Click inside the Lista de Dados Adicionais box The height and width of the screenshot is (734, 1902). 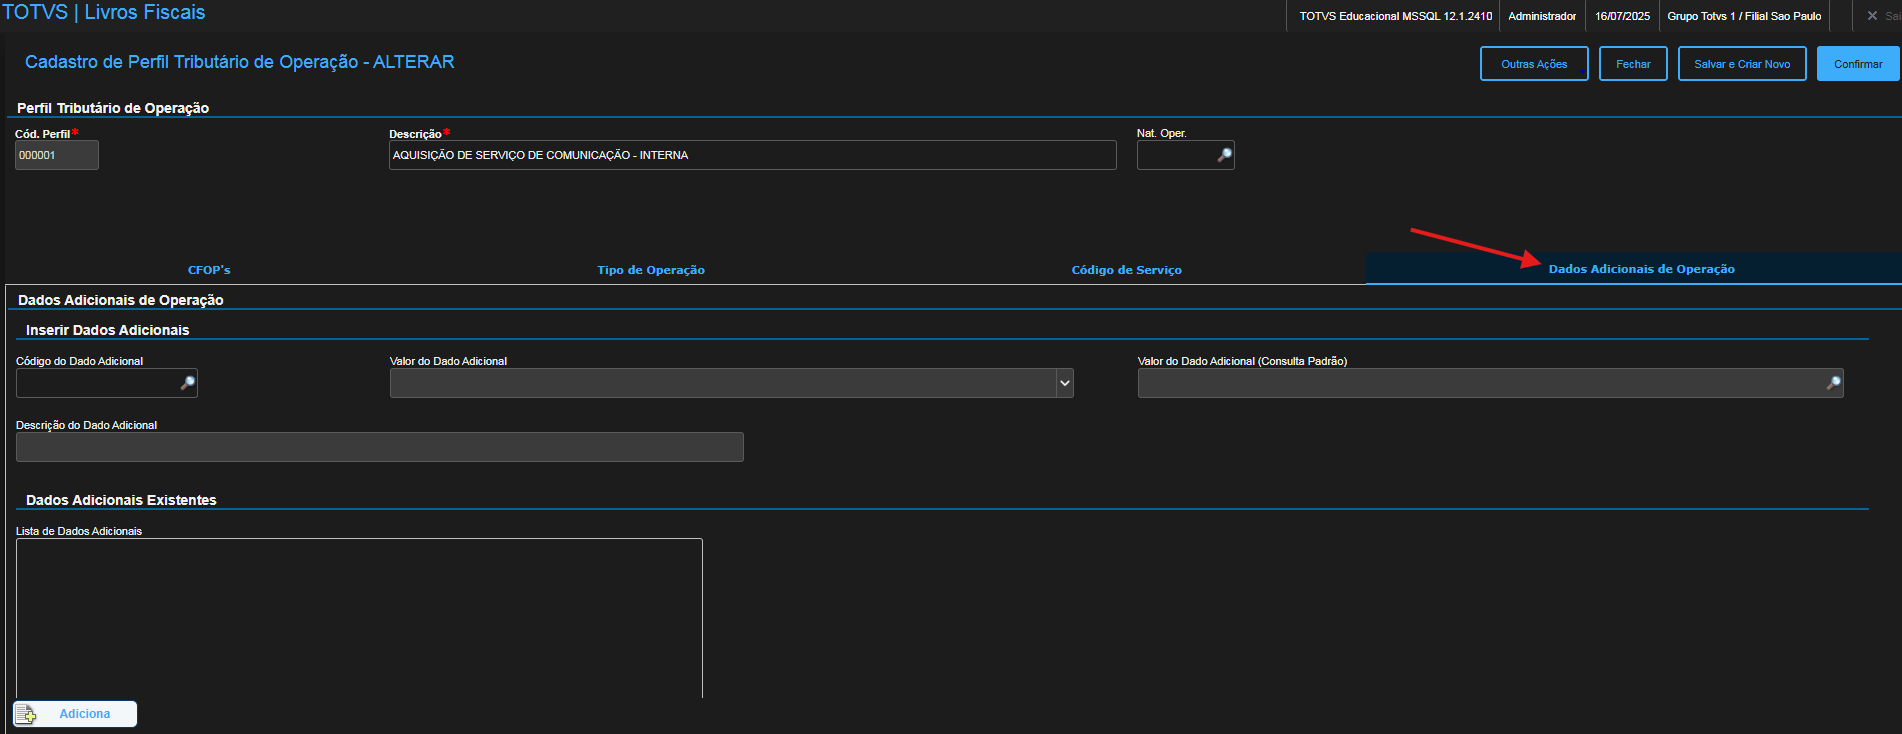pyautogui.click(x=359, y=617)
